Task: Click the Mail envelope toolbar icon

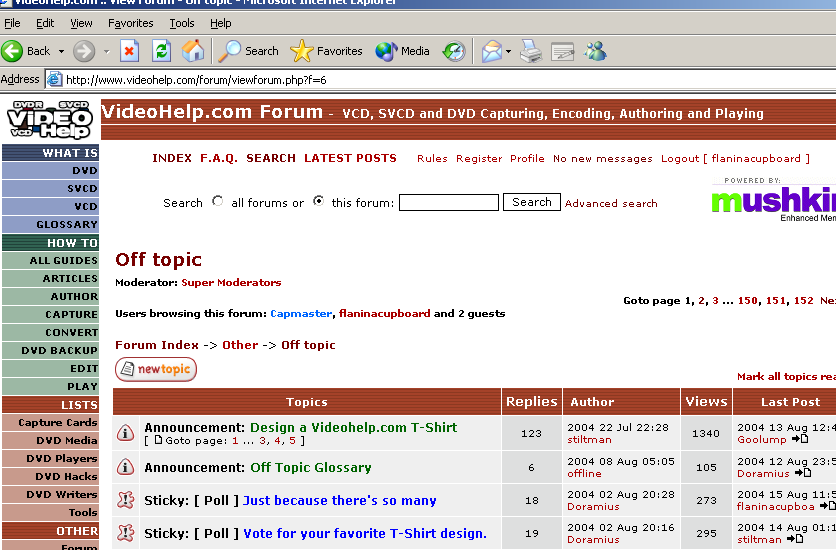Action: [x=492, y=52]
